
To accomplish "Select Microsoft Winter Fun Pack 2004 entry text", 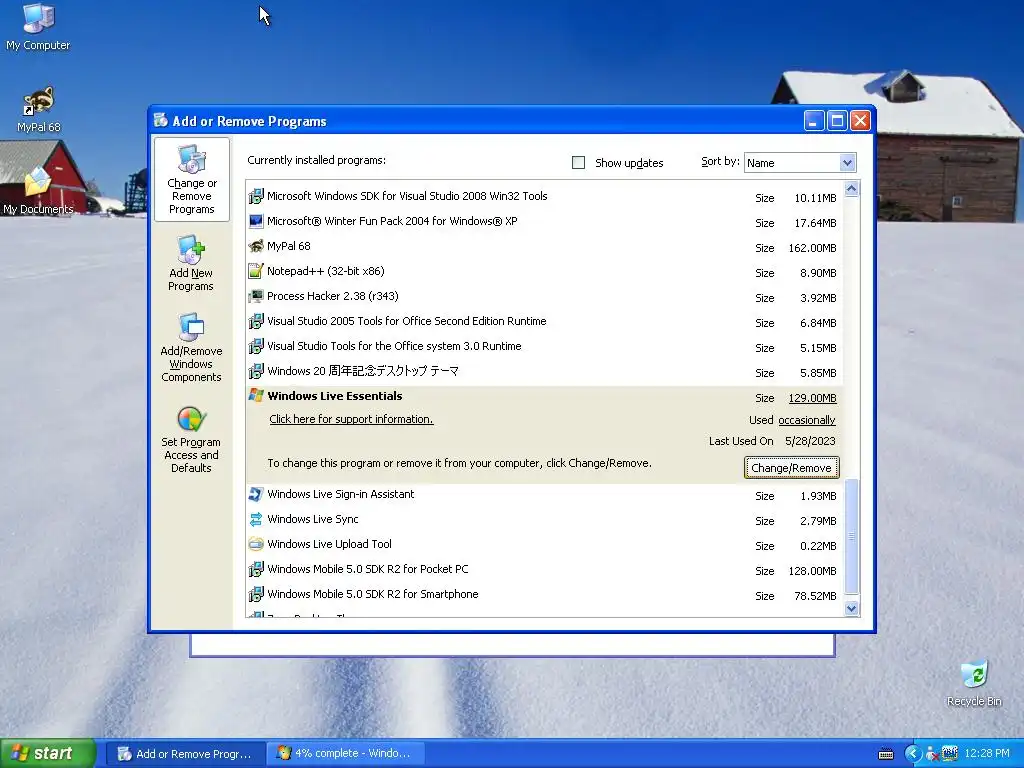I will tap(392, 221).
